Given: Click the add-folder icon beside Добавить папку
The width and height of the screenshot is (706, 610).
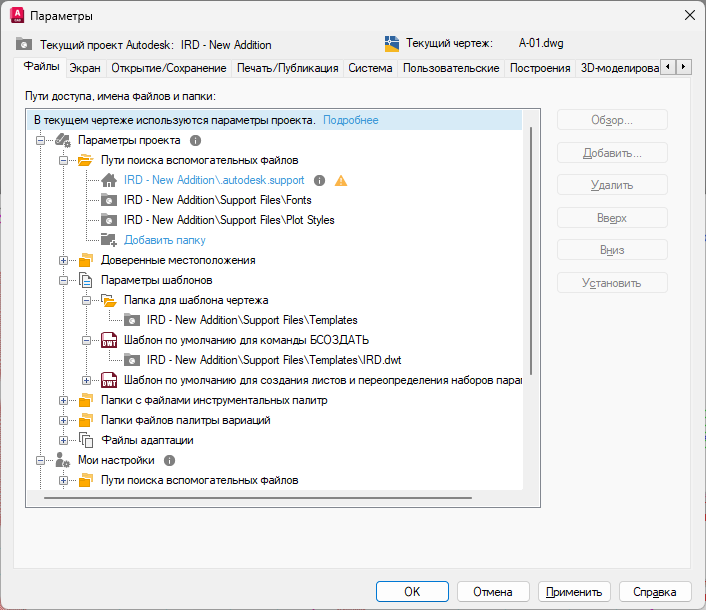Looking at the screenshot, I should (x=109, y=240).
